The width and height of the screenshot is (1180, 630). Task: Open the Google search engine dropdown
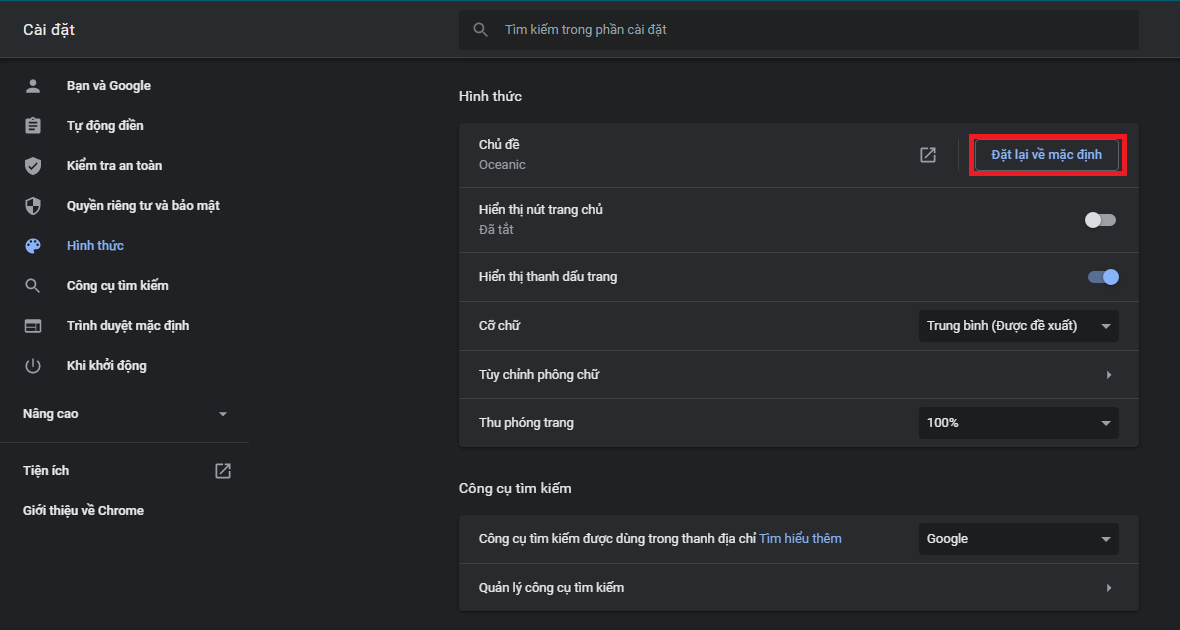click(1018, 539)
